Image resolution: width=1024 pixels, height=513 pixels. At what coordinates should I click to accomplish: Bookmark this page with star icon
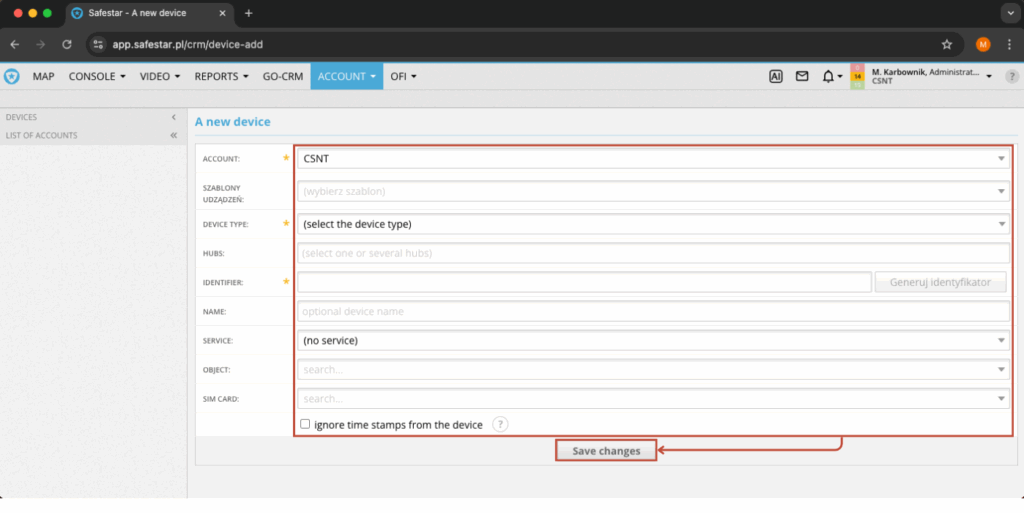pos(946,44)
